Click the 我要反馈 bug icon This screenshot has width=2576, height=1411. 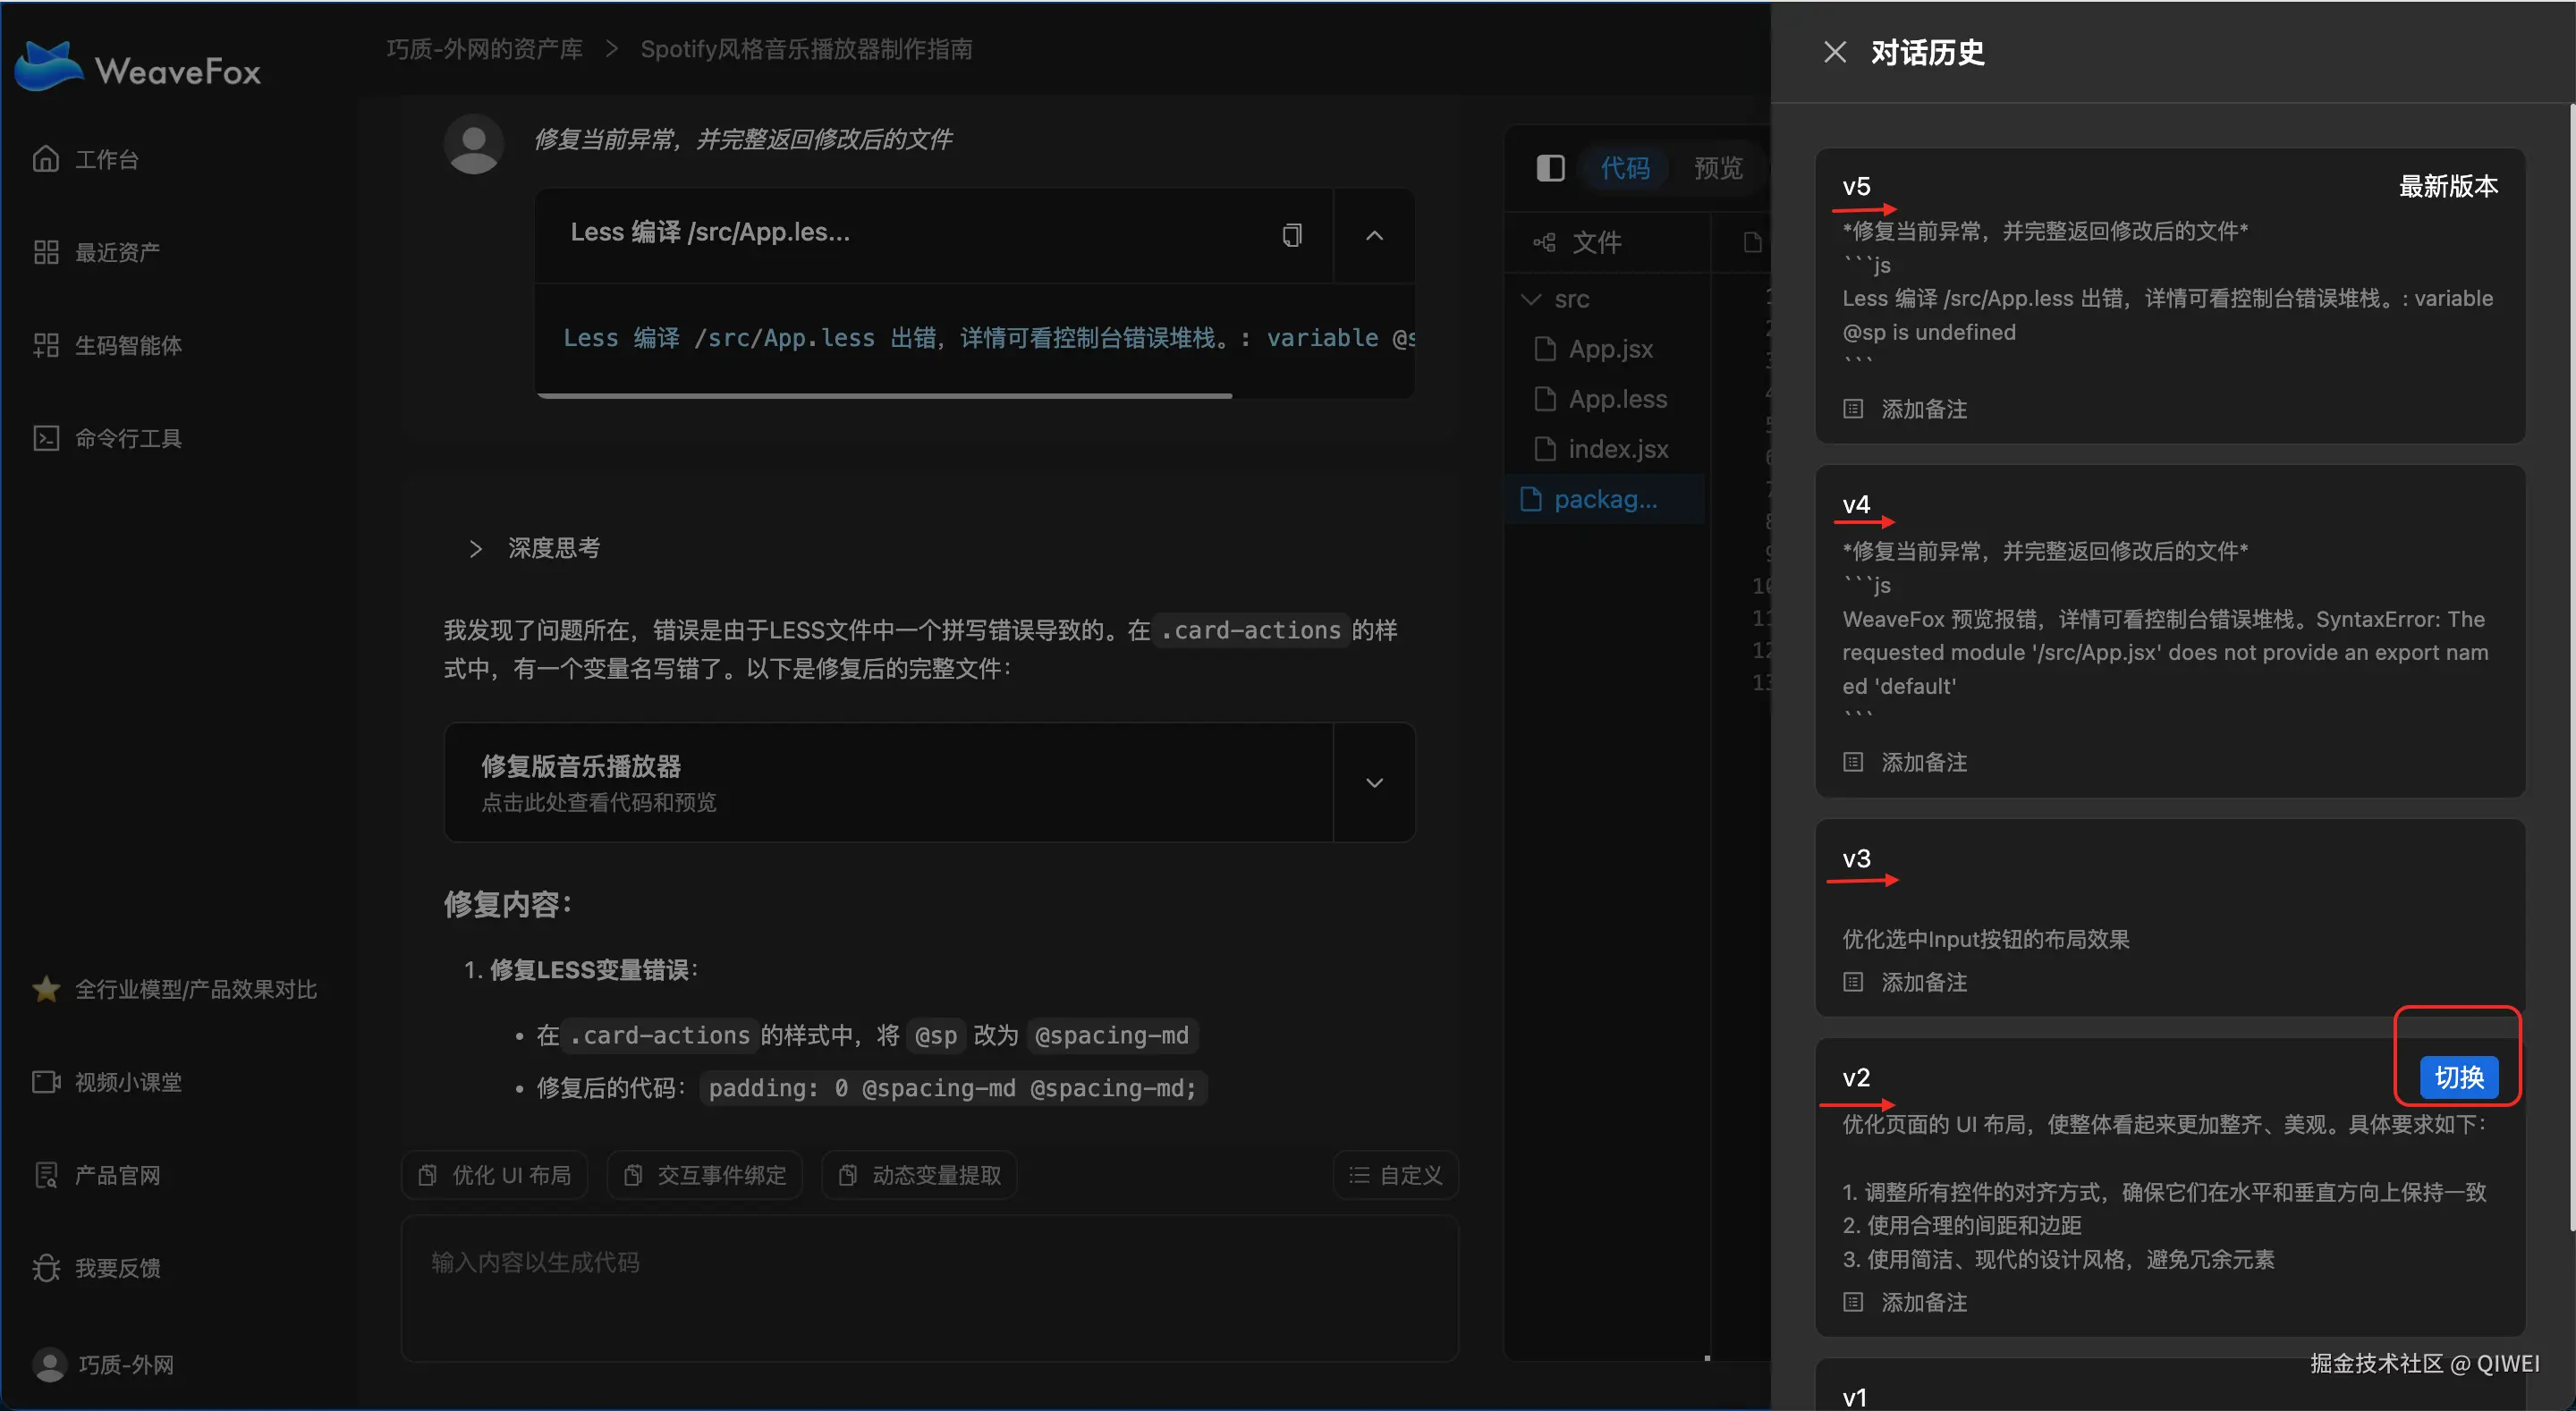coord(46,1268)
